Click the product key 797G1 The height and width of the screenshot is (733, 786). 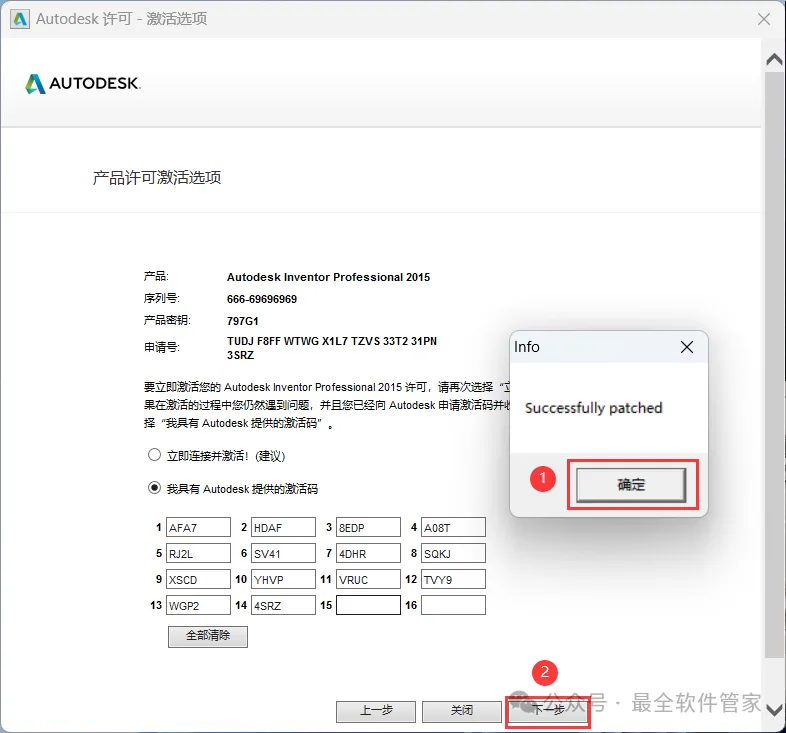[243, 321]
